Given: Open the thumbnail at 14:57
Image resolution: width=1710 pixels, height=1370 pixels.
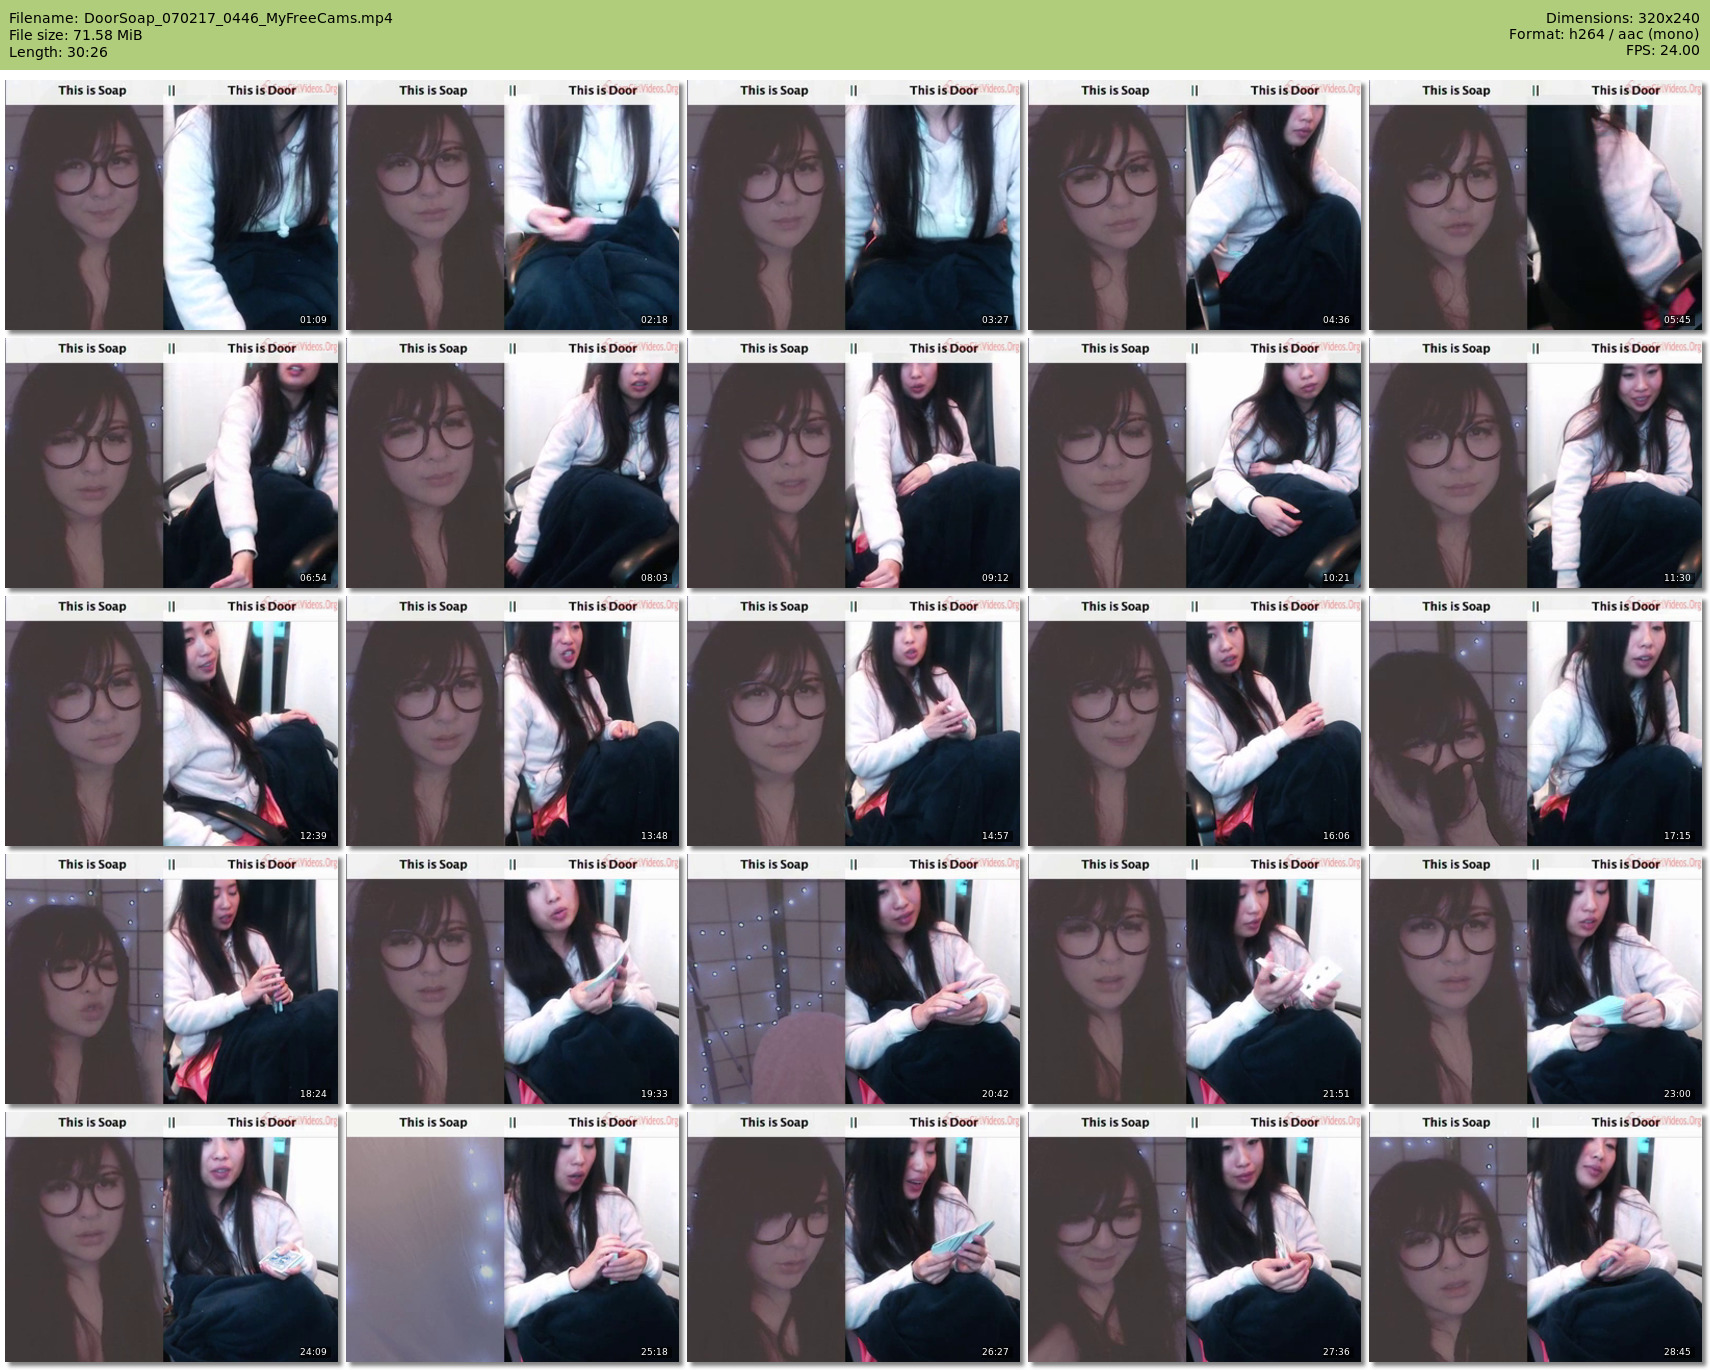Looking at the screenshot, I should tap(854, 721).
